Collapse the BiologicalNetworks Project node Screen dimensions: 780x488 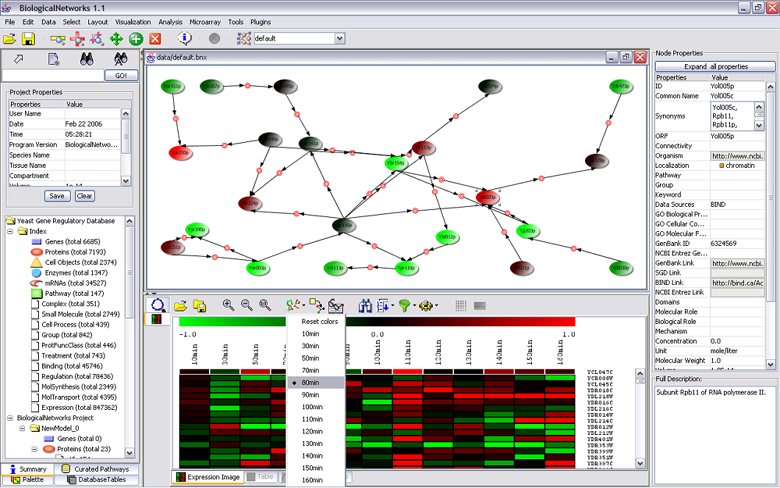pyautogui.click(x=10, y=418)
